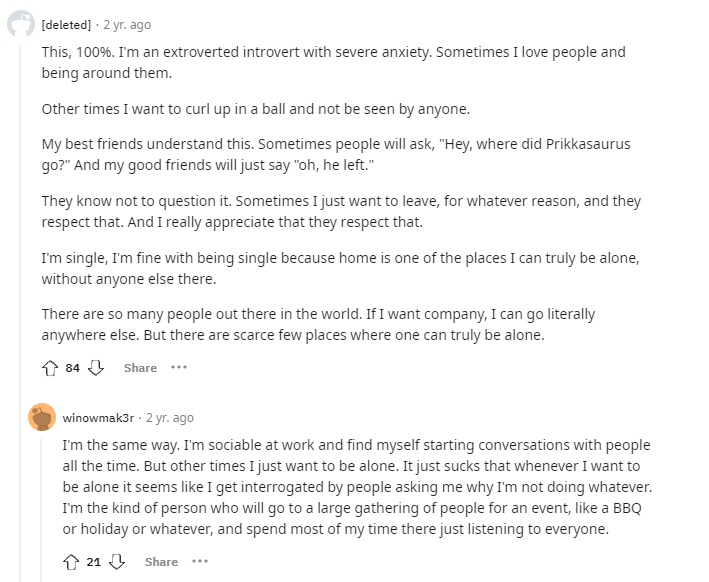Upvote the deleted user's comment with 84 points

(50, 368)
